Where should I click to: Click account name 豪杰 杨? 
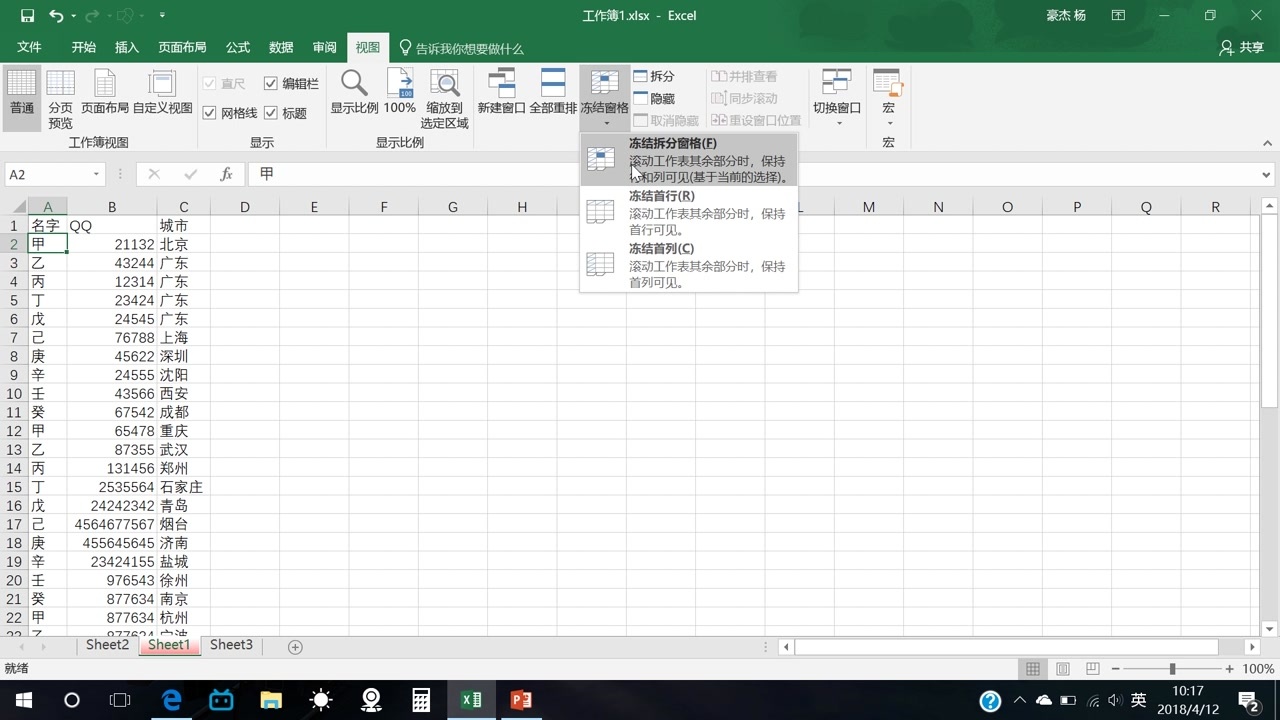[x=1066, y=15]
